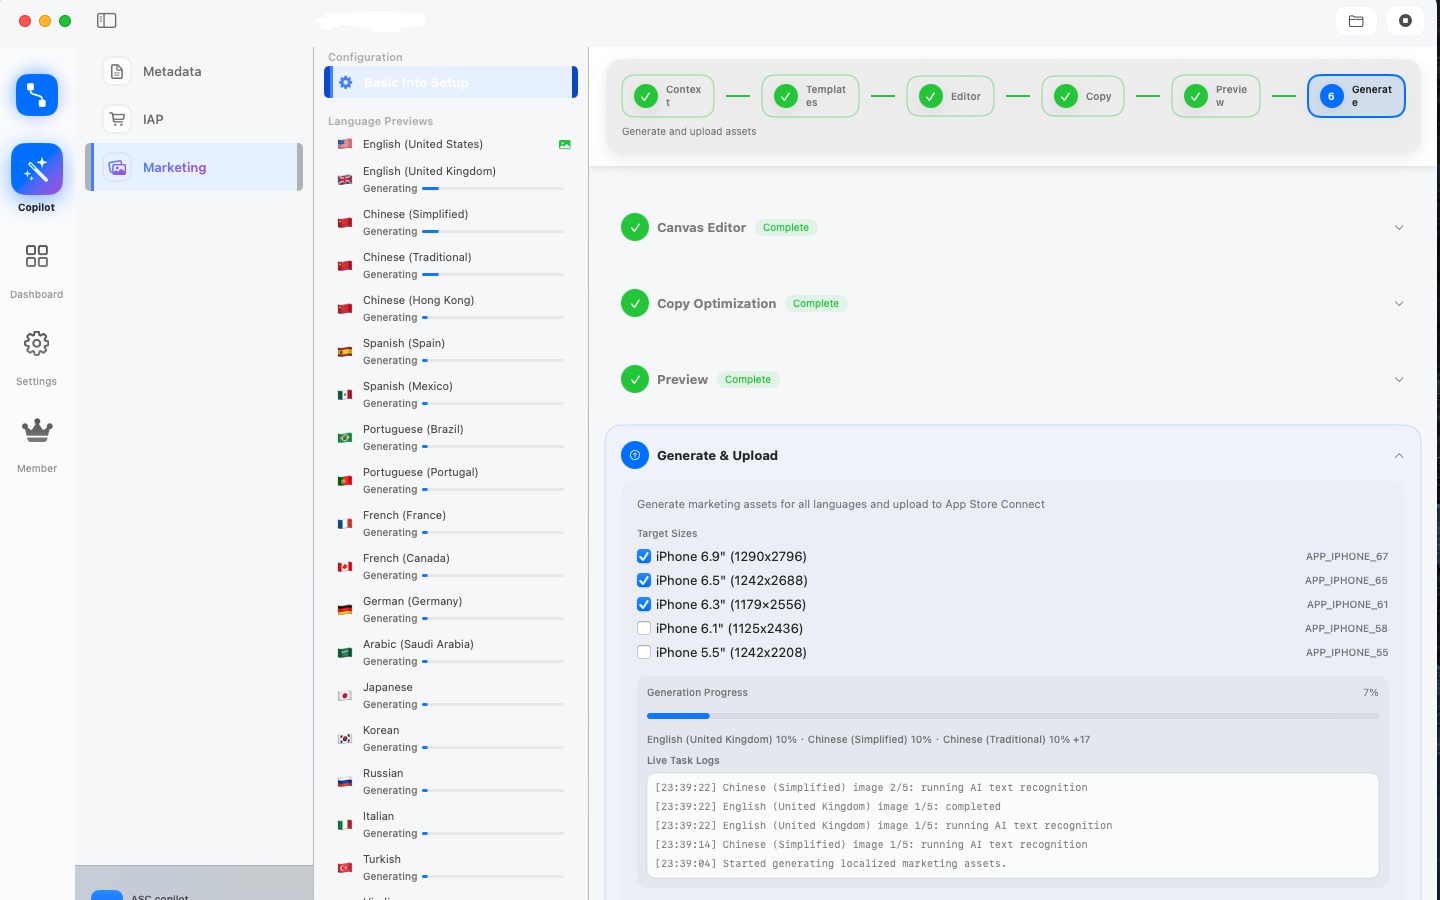Screen dimensions: 1440x900
Task: Select the Metadata document icon
Action: click(x=117, y=71)
